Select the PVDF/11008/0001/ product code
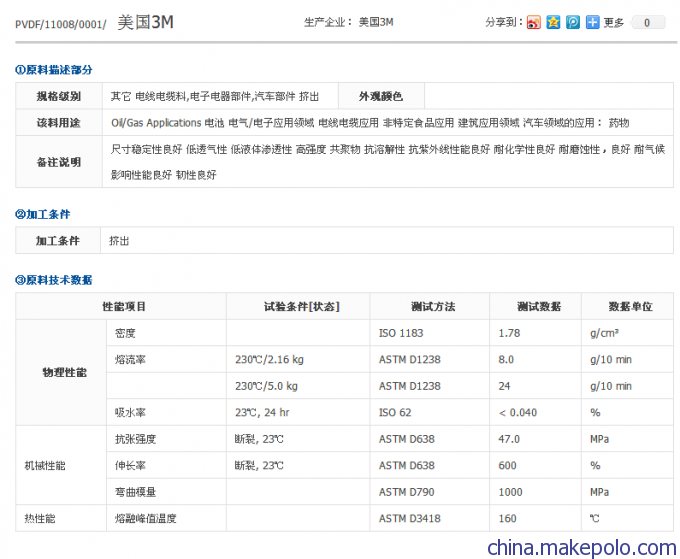Screen dimensions: 680x559 pos(61,24)
